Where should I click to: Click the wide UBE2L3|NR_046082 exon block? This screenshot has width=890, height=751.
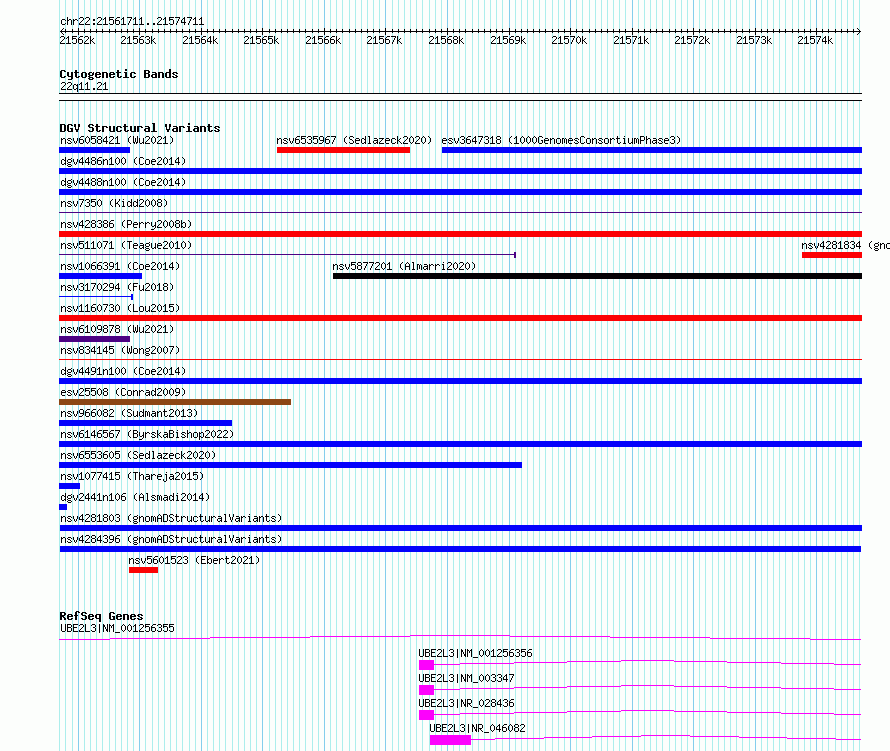pyautogui.click(x=450, y=740)
